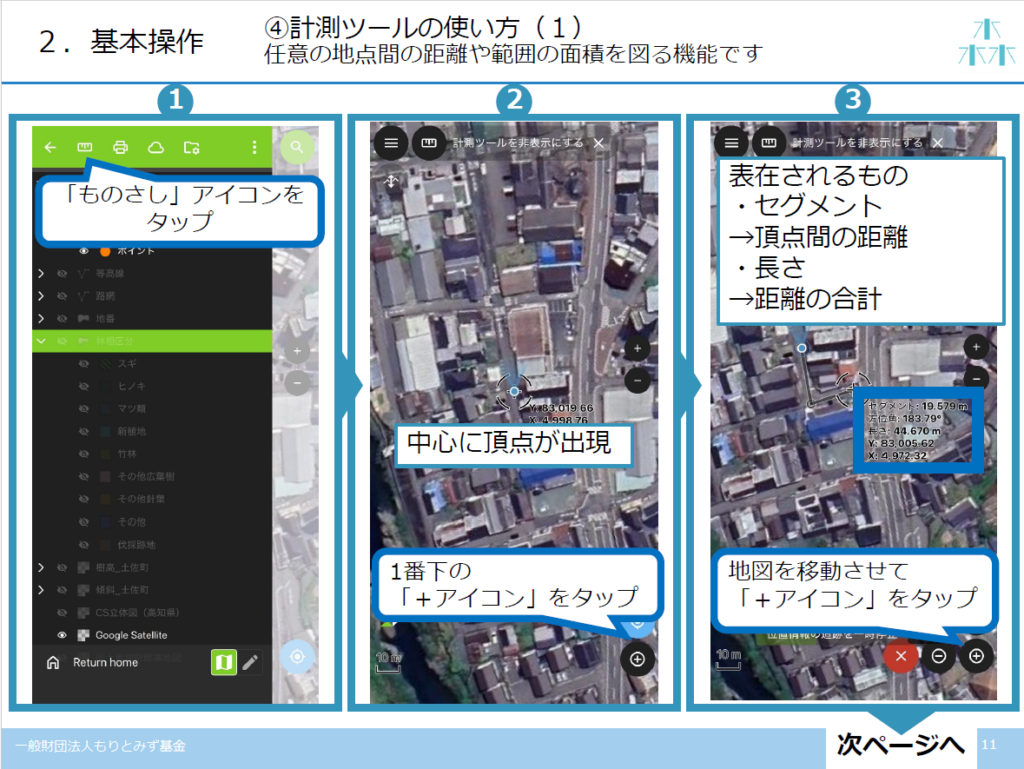Tap the remove vertex minus icon in third panel
The width and height of the screenshot is (1024, 769).
point(938,656)
